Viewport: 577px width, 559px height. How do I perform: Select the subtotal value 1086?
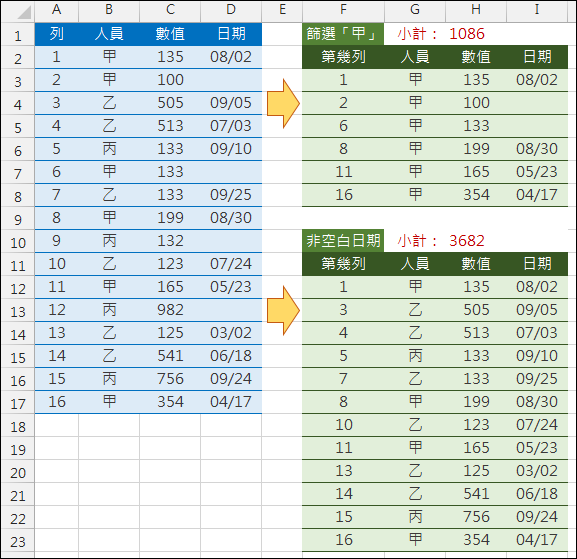[x=467, y=34]
